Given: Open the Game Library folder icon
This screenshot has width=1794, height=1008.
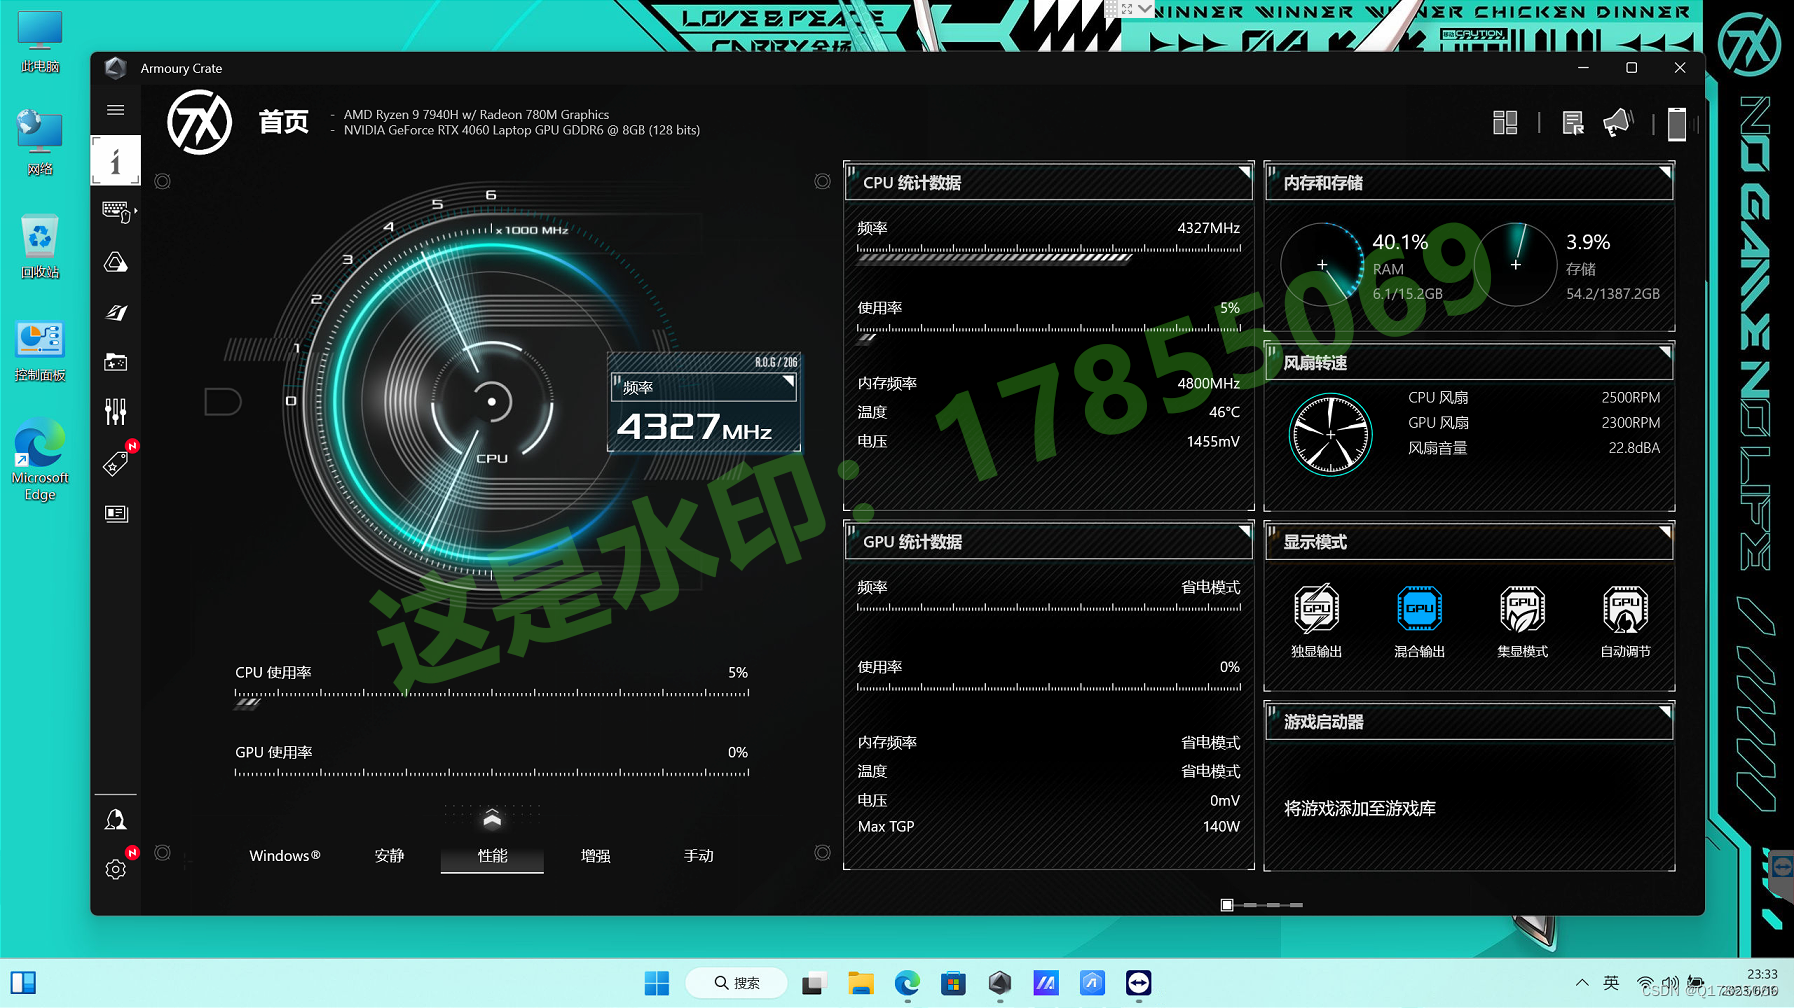Looking at the screenshot, I should pyautogui.click(x=116, y=362).
